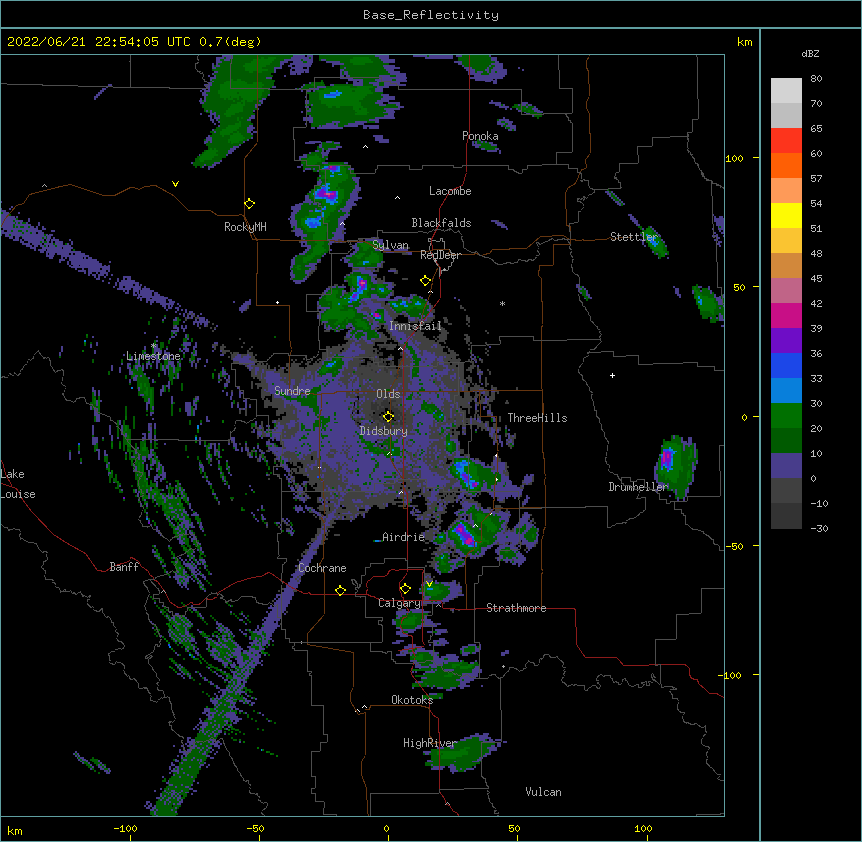Select the Calgary label
This screenshot has height=842, width=862.
point(399,603)
